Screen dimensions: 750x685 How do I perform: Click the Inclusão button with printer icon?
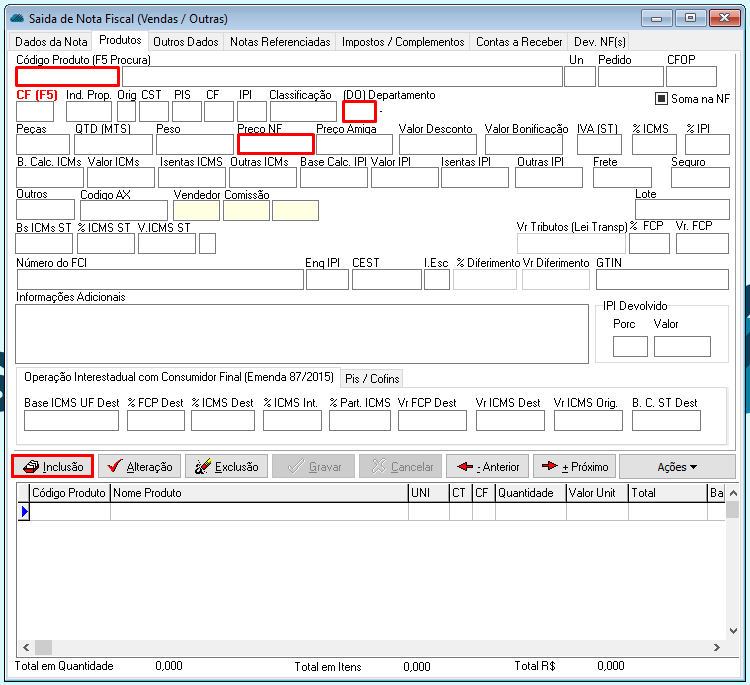[x=53, y=466]
